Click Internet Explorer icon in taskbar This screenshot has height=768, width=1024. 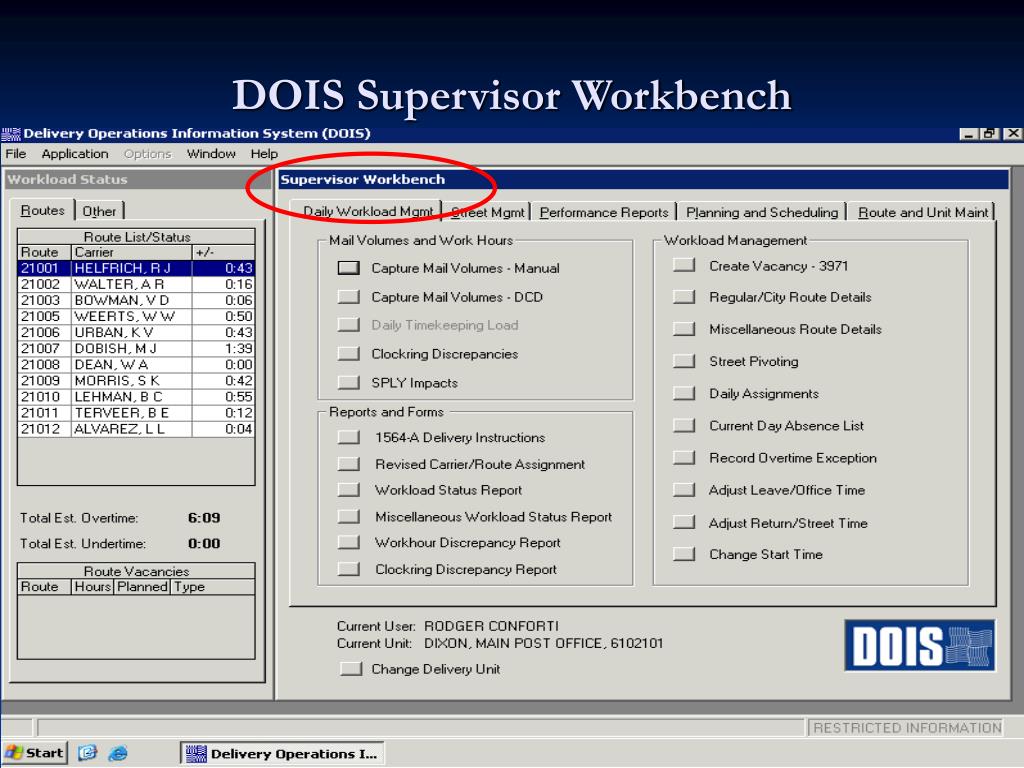[x=118, y=753]
